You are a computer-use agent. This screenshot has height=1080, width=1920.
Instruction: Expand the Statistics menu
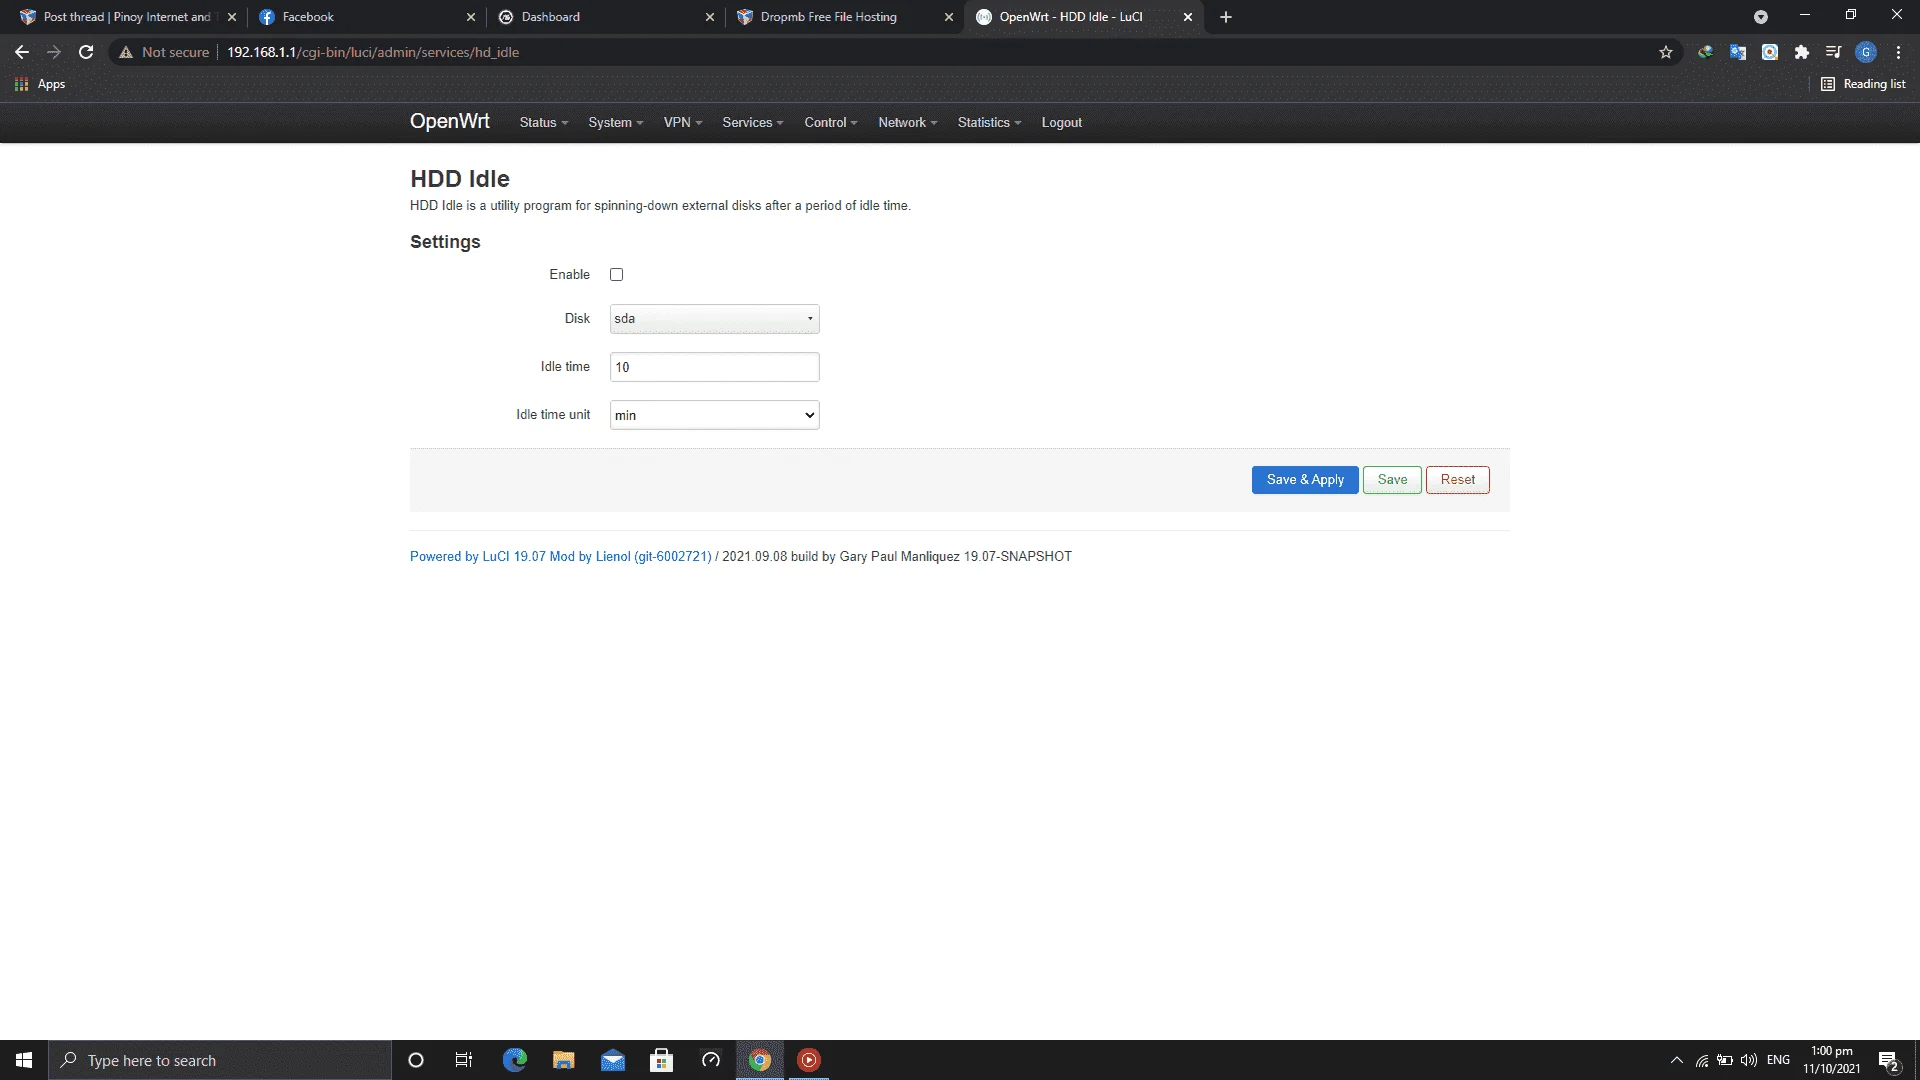[989, 123]
